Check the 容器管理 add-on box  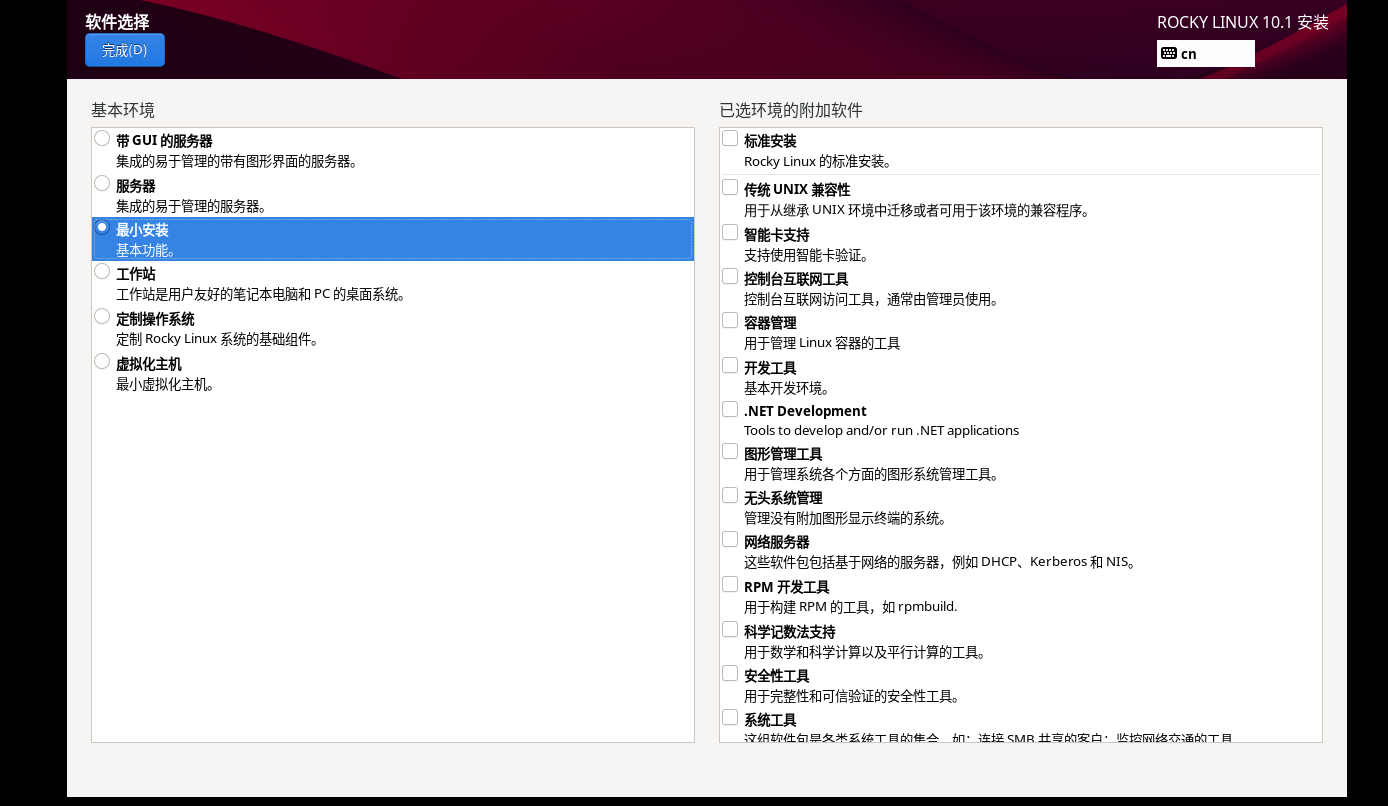tap(731, 320)
